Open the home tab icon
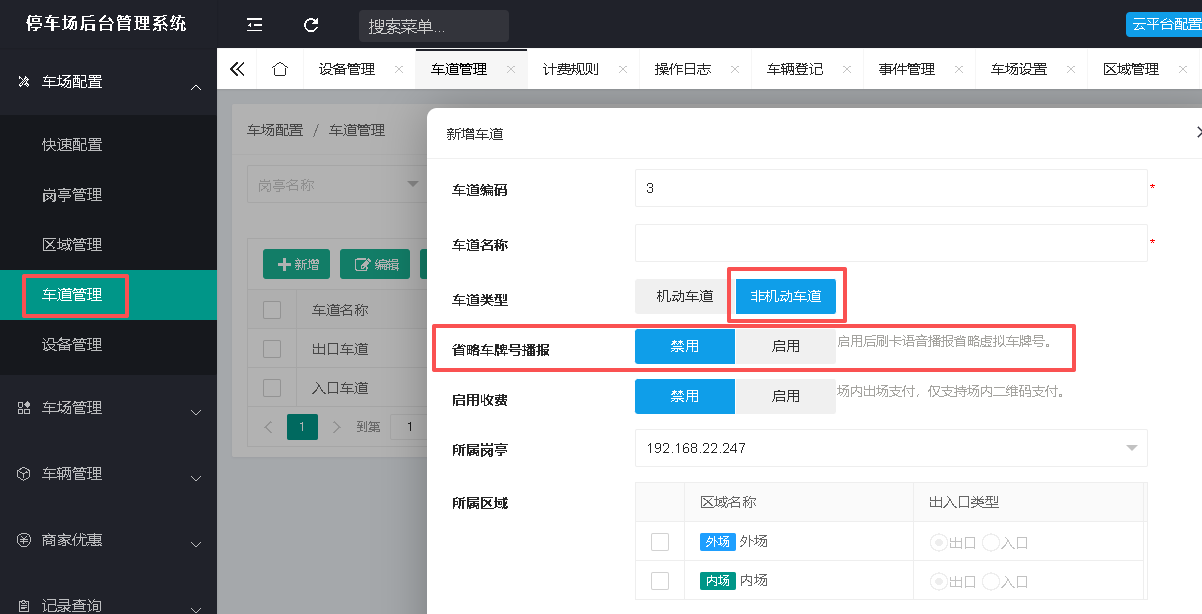 [x=280, y=69]
